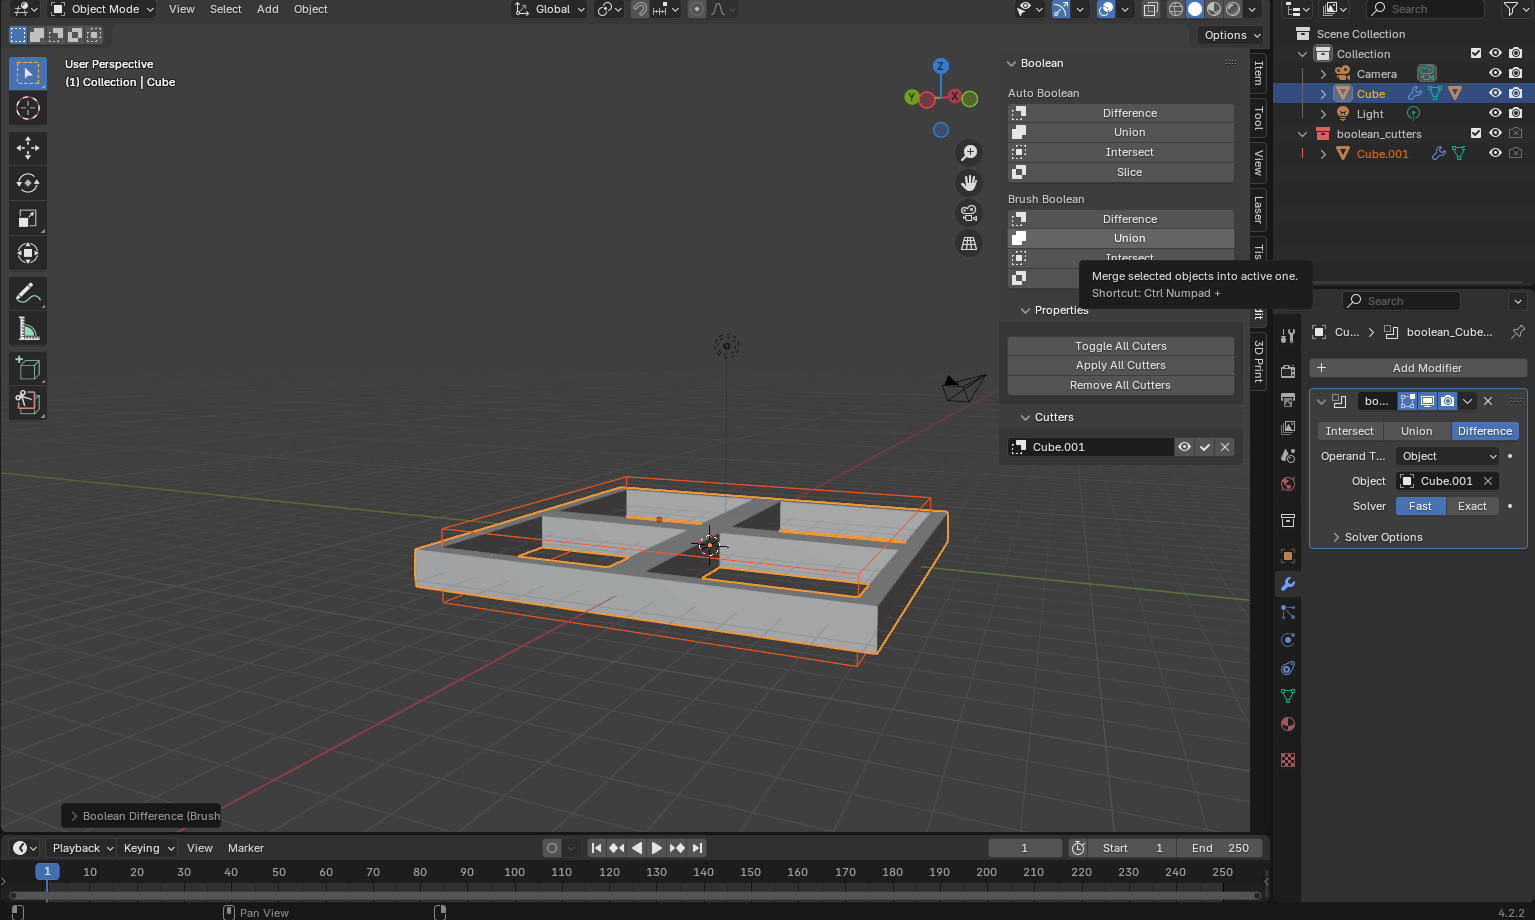Click Brush Boolean Union button

(x=1121, y=238)
